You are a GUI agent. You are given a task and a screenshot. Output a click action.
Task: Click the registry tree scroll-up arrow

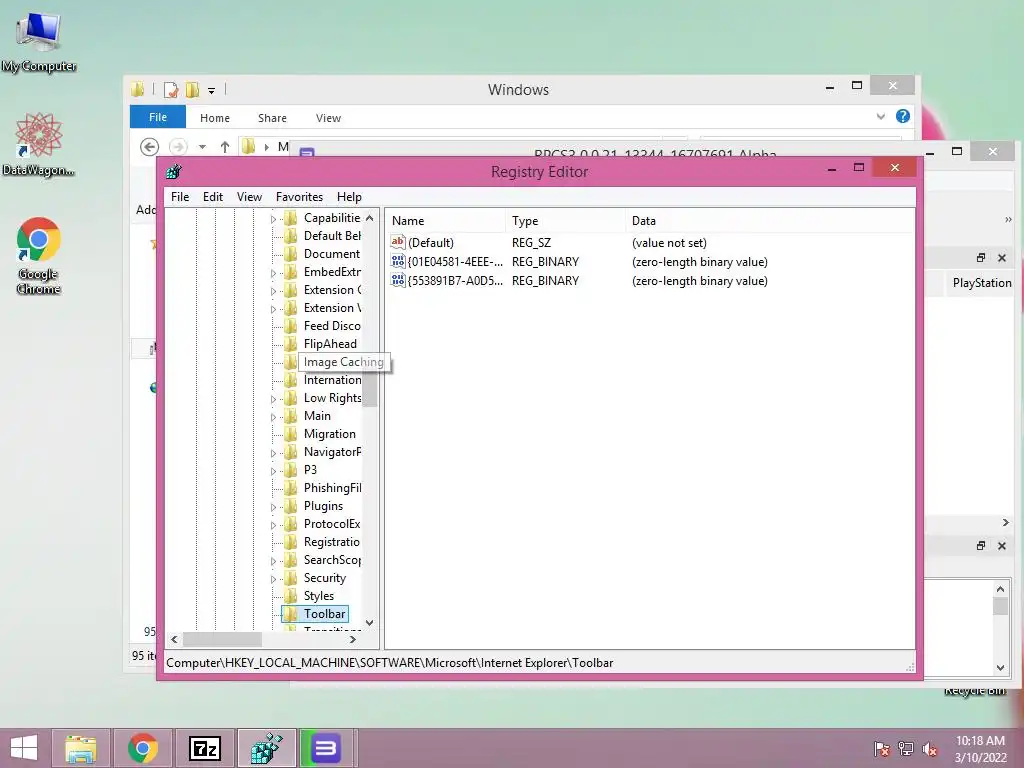click(x=370, y=218)
